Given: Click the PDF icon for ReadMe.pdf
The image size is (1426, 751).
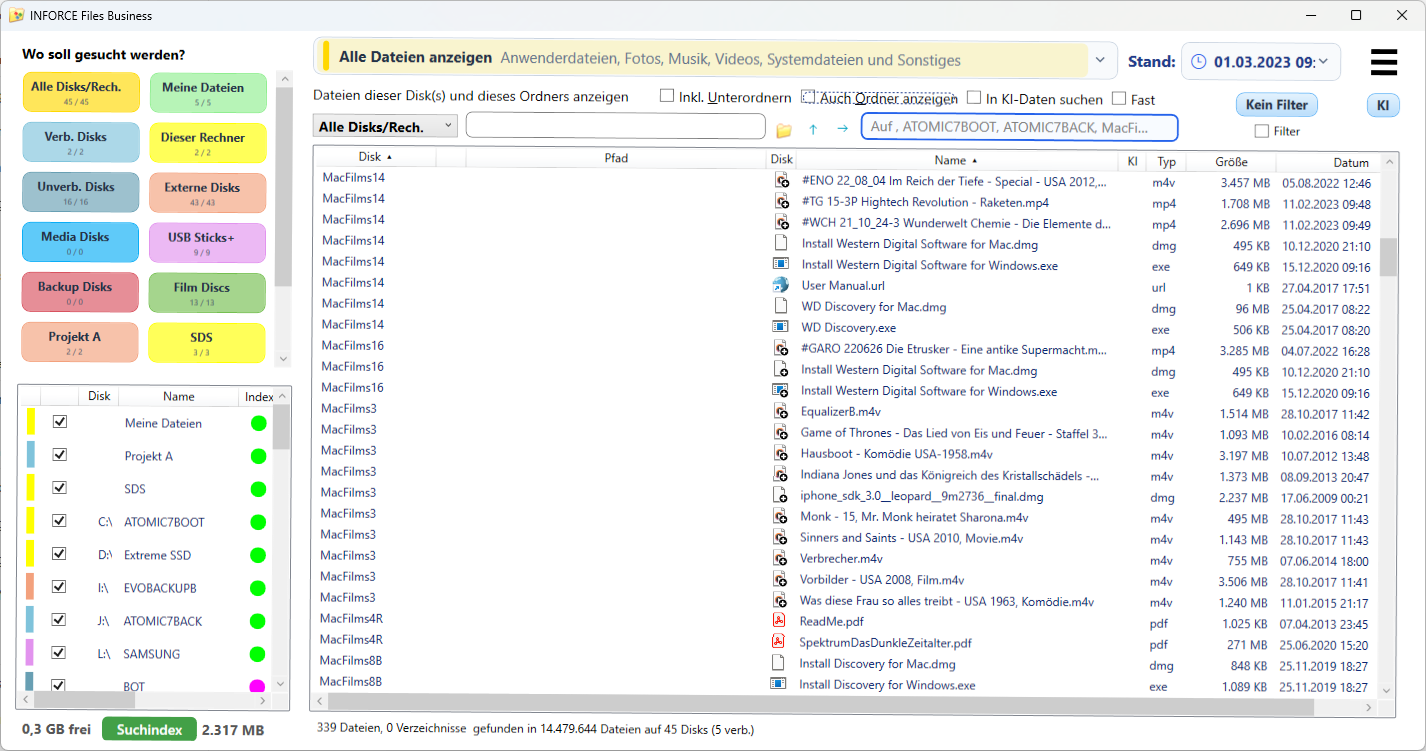Looking at the screenshot, I should tap(779, 621).
